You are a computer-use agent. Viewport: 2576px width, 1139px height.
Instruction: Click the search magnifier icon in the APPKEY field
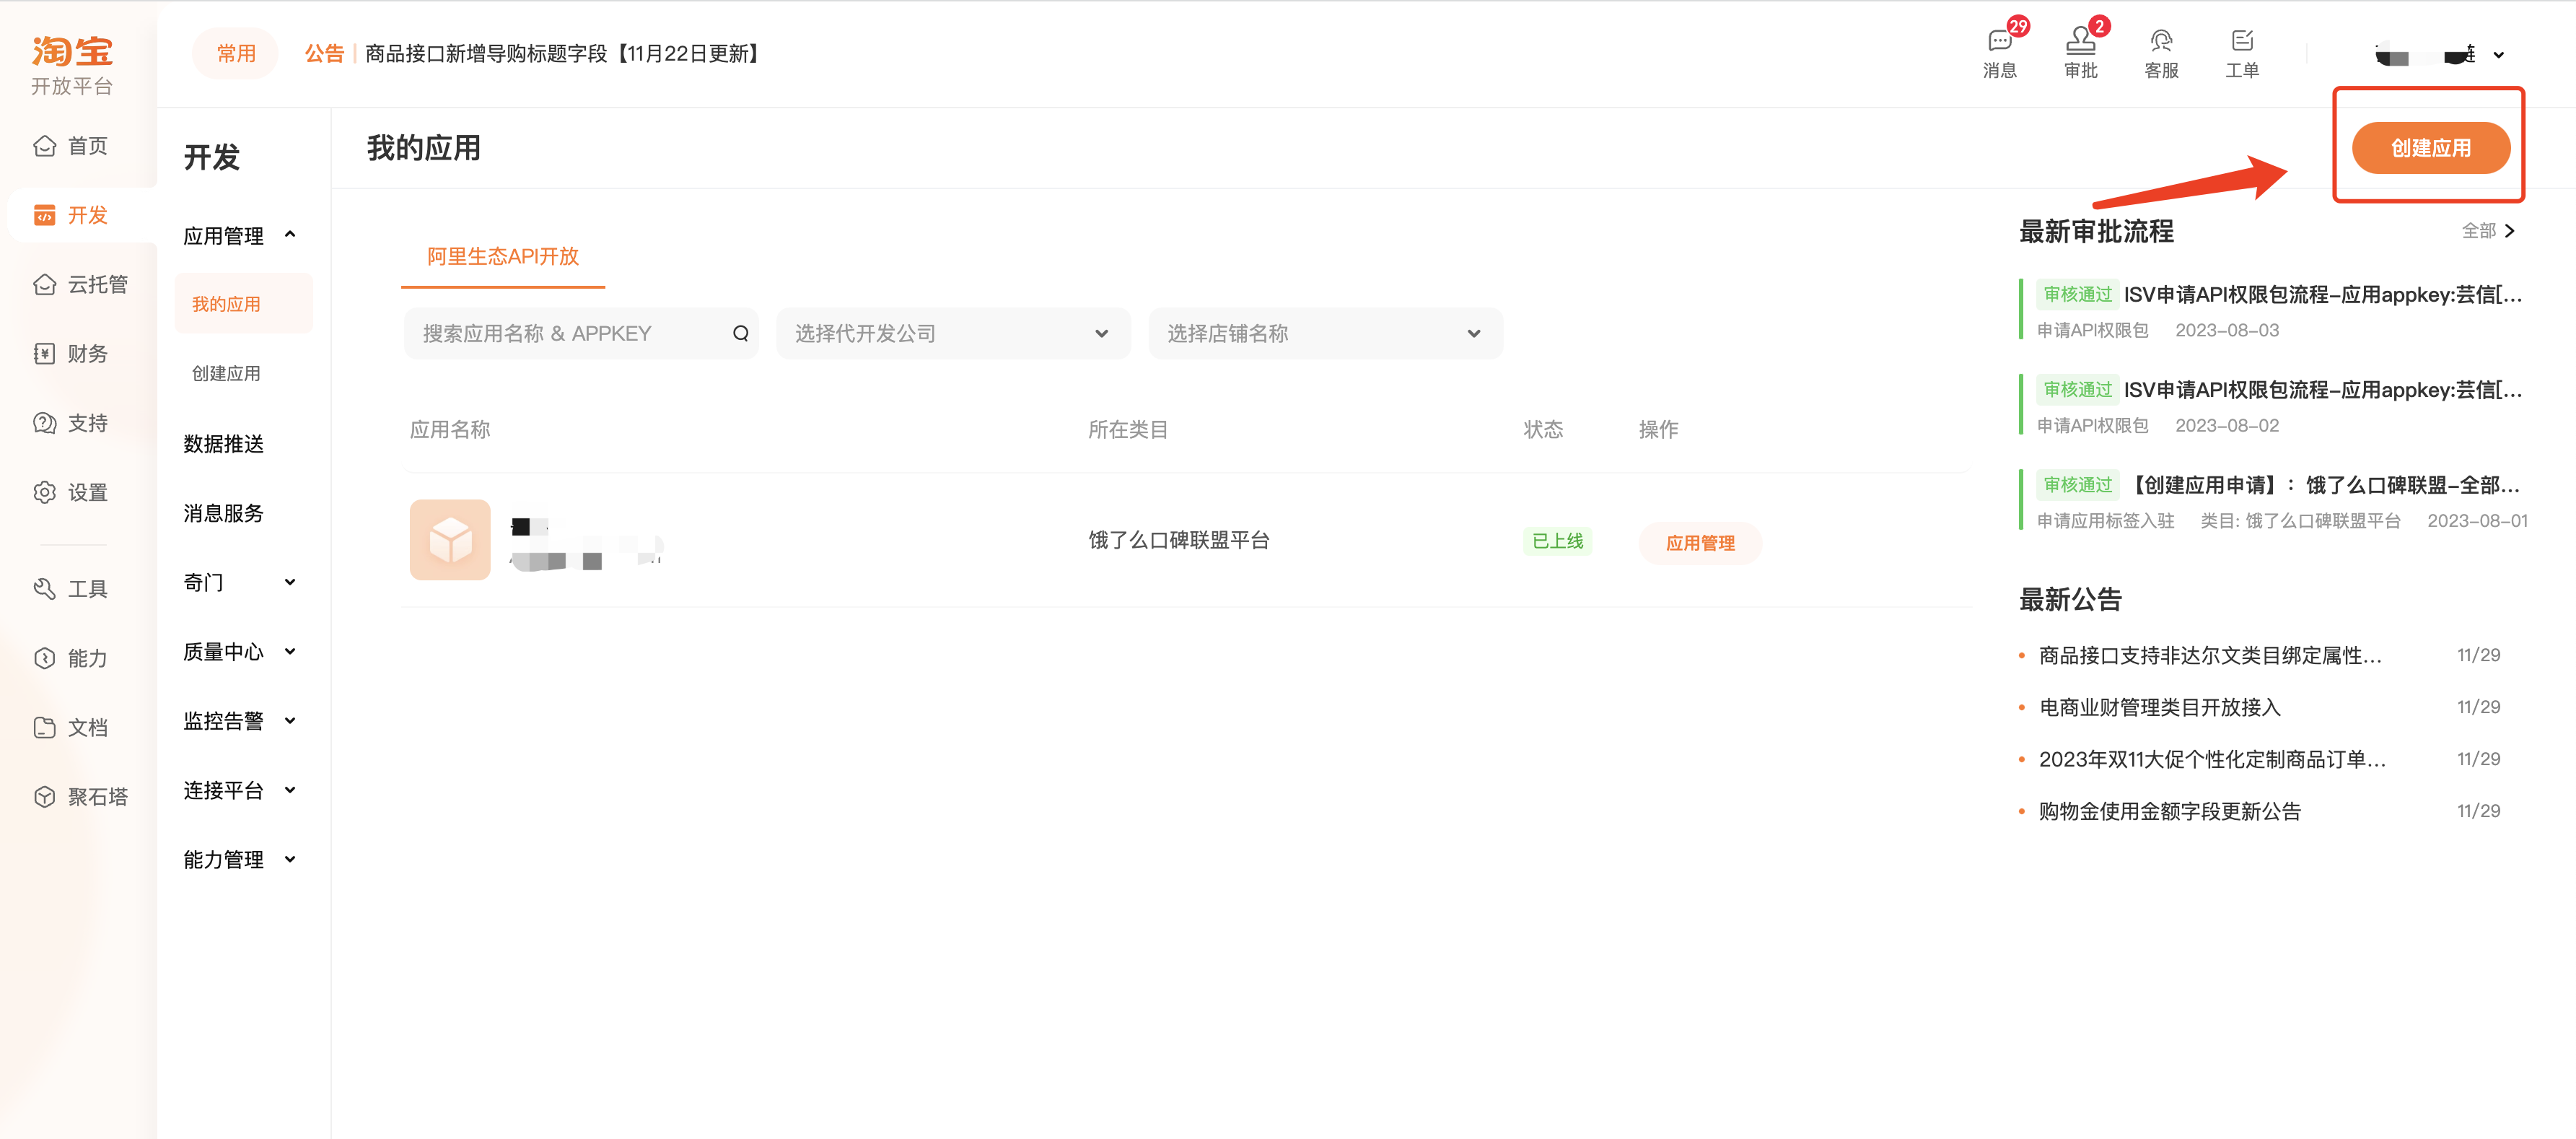click(740, 333)
